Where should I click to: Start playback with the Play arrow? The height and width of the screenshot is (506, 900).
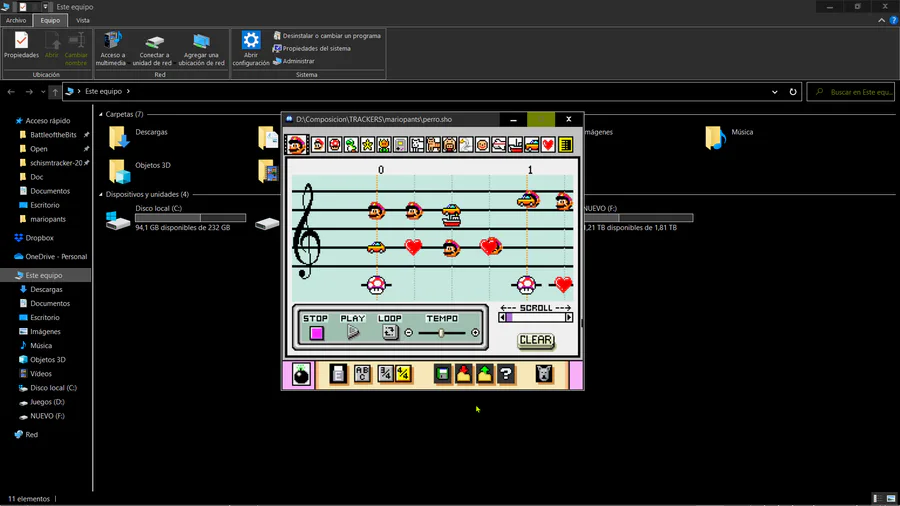353,332
